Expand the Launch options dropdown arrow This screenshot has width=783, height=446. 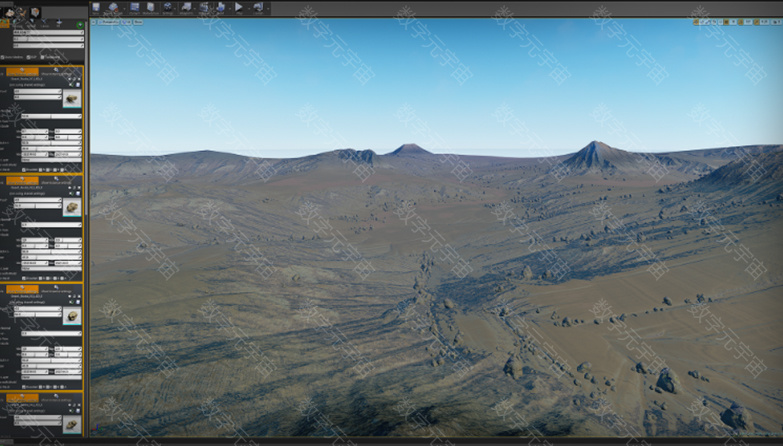coord(268,8)
